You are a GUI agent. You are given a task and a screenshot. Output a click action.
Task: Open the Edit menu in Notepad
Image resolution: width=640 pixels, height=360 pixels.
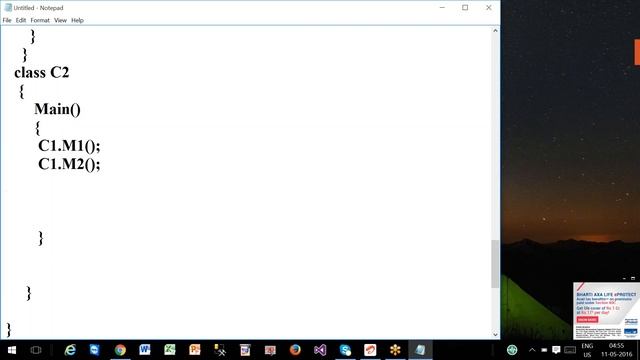pyautogui.click(x=21, y=20)
